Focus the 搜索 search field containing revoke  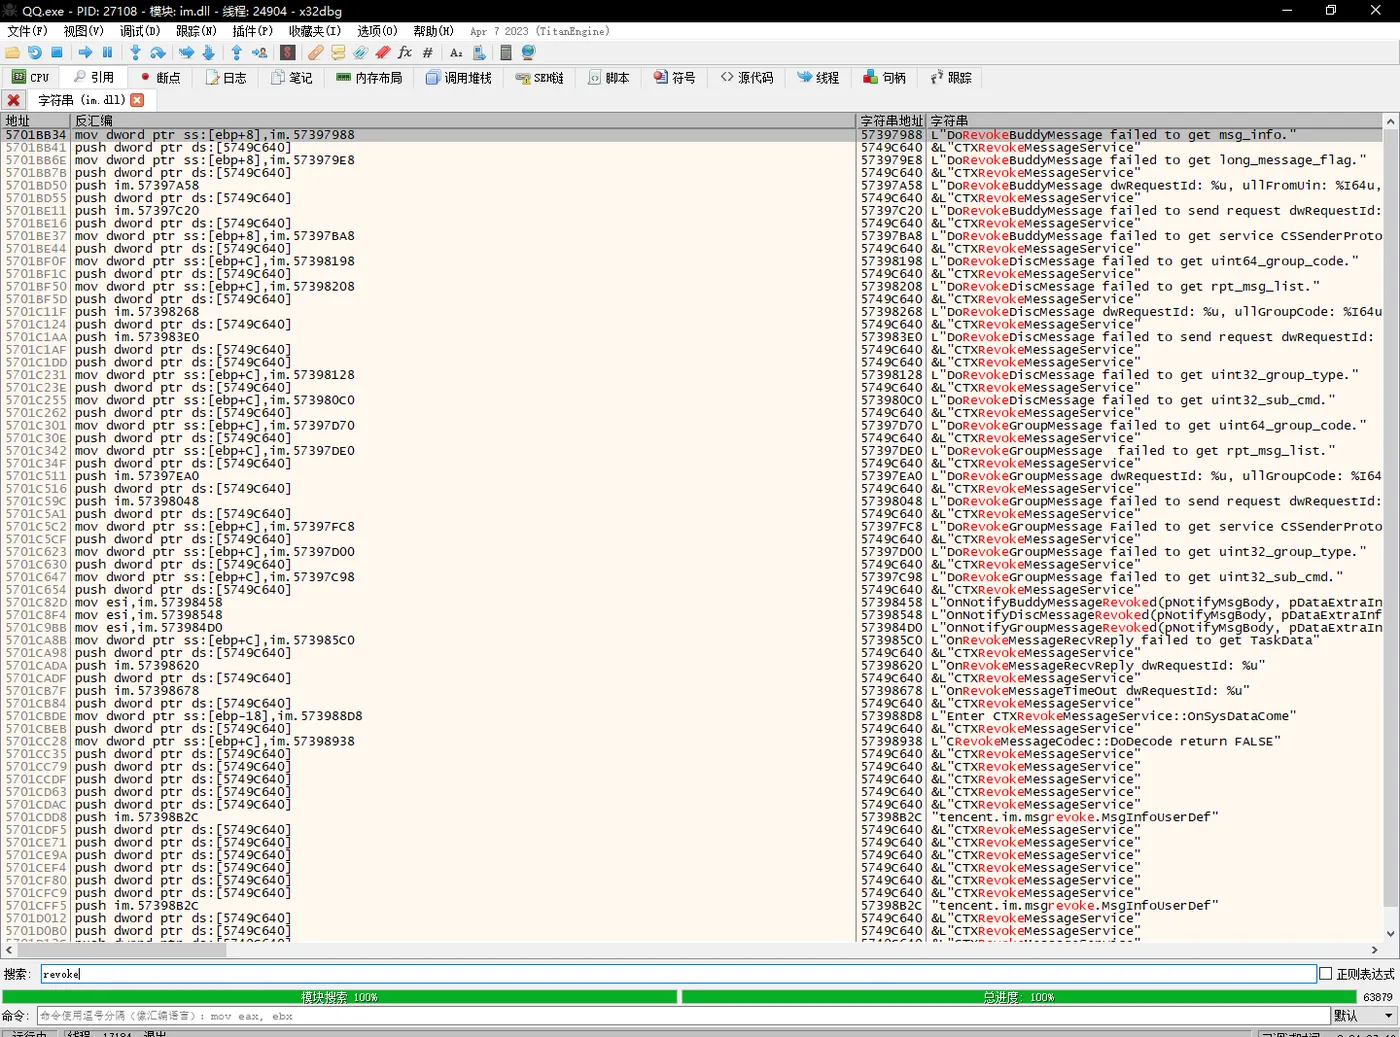(x=678, y=974)
